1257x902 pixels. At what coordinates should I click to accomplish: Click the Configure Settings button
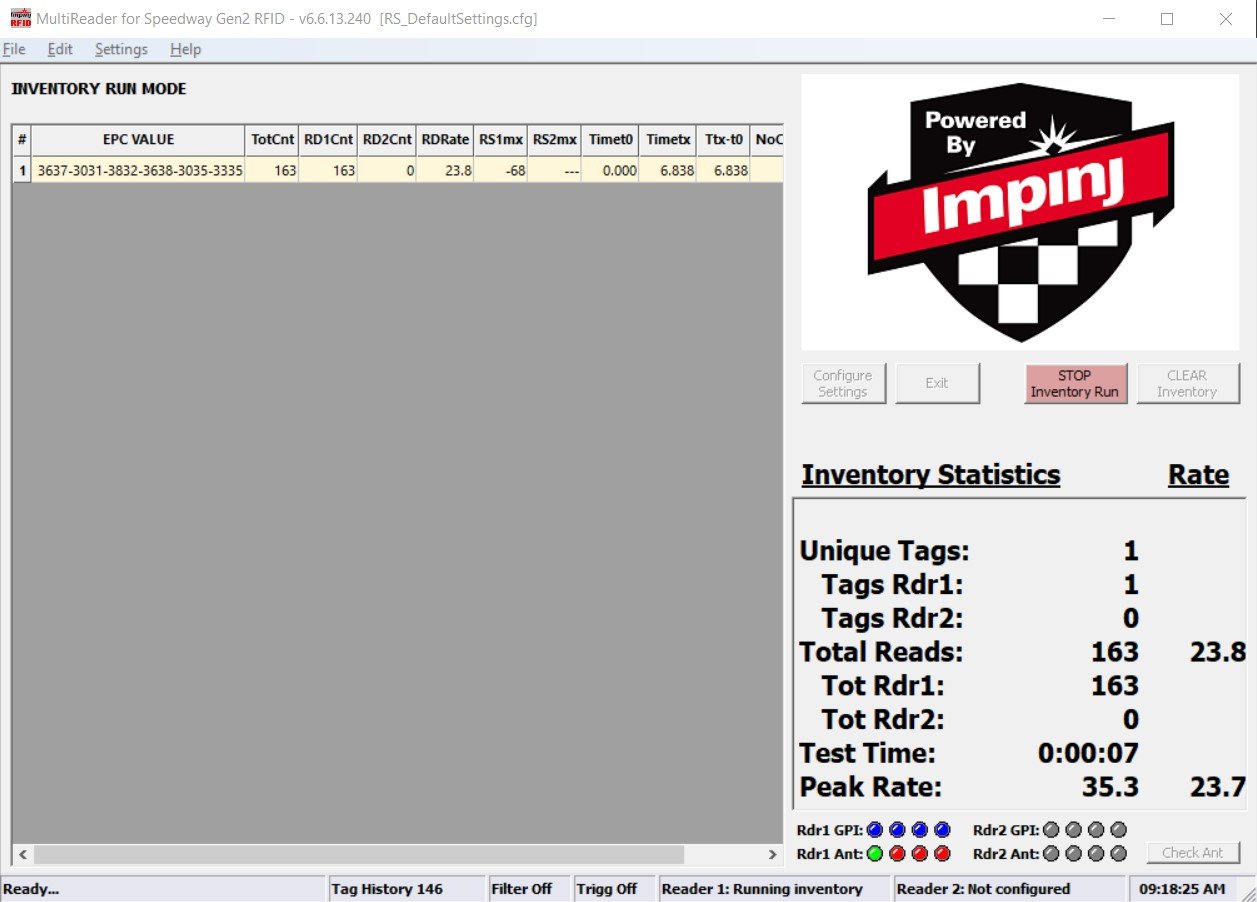click(843, 383)
